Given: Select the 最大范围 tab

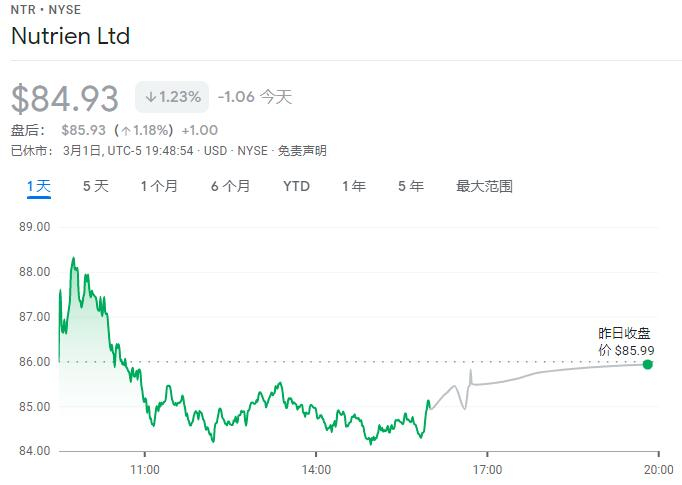Looking at the screenshot, I should [x=484, y=186].
